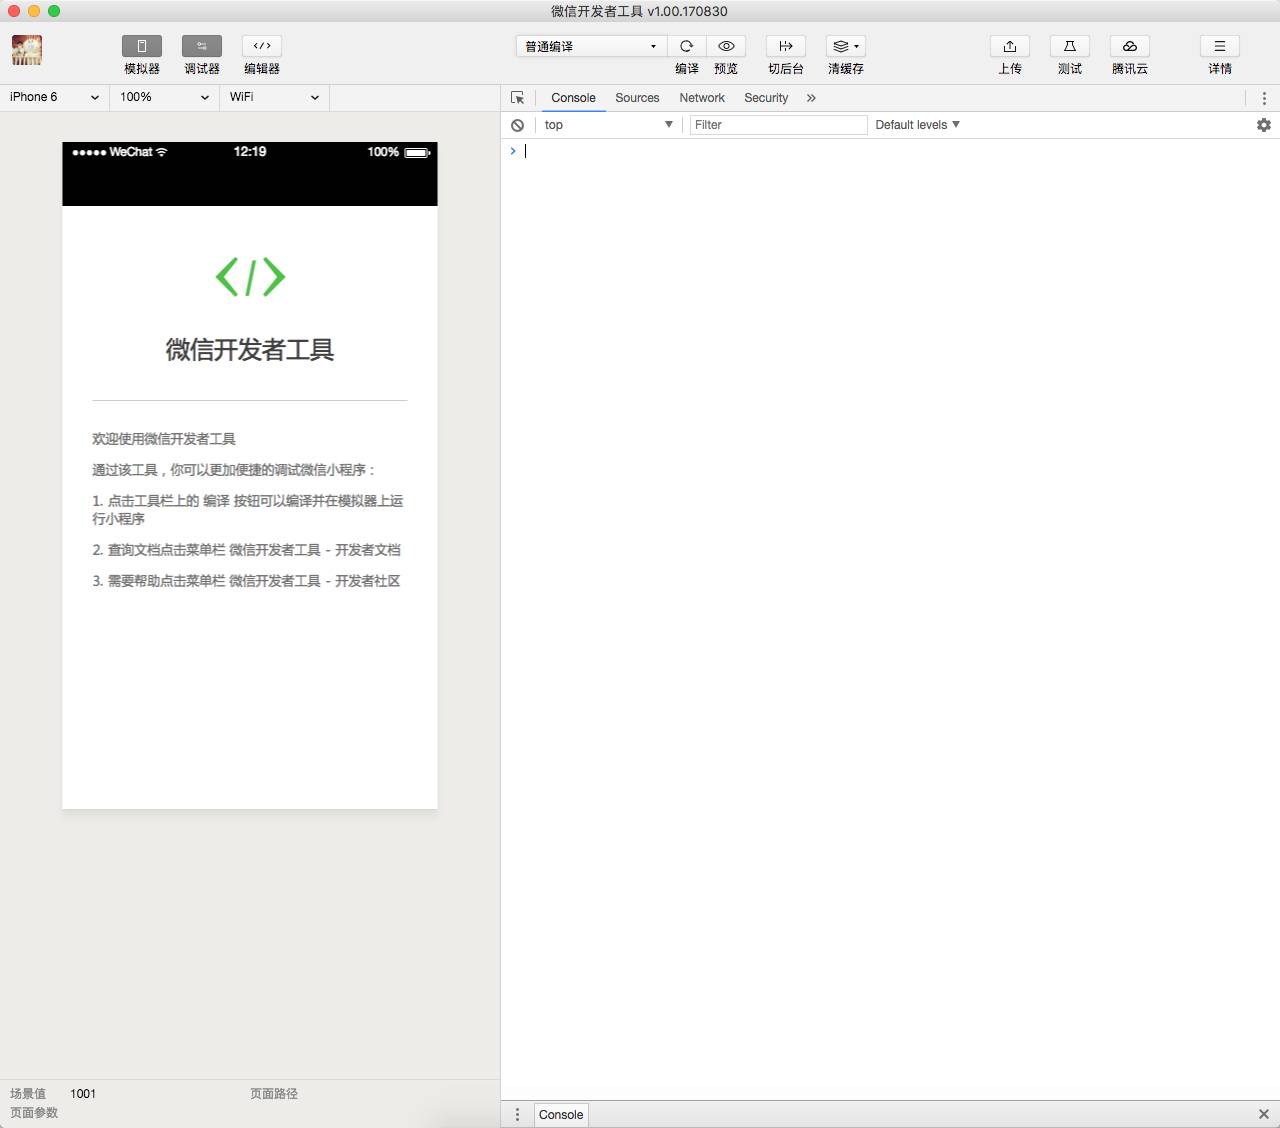
Task: Open the 详情 details panel
Action: 1220,46
